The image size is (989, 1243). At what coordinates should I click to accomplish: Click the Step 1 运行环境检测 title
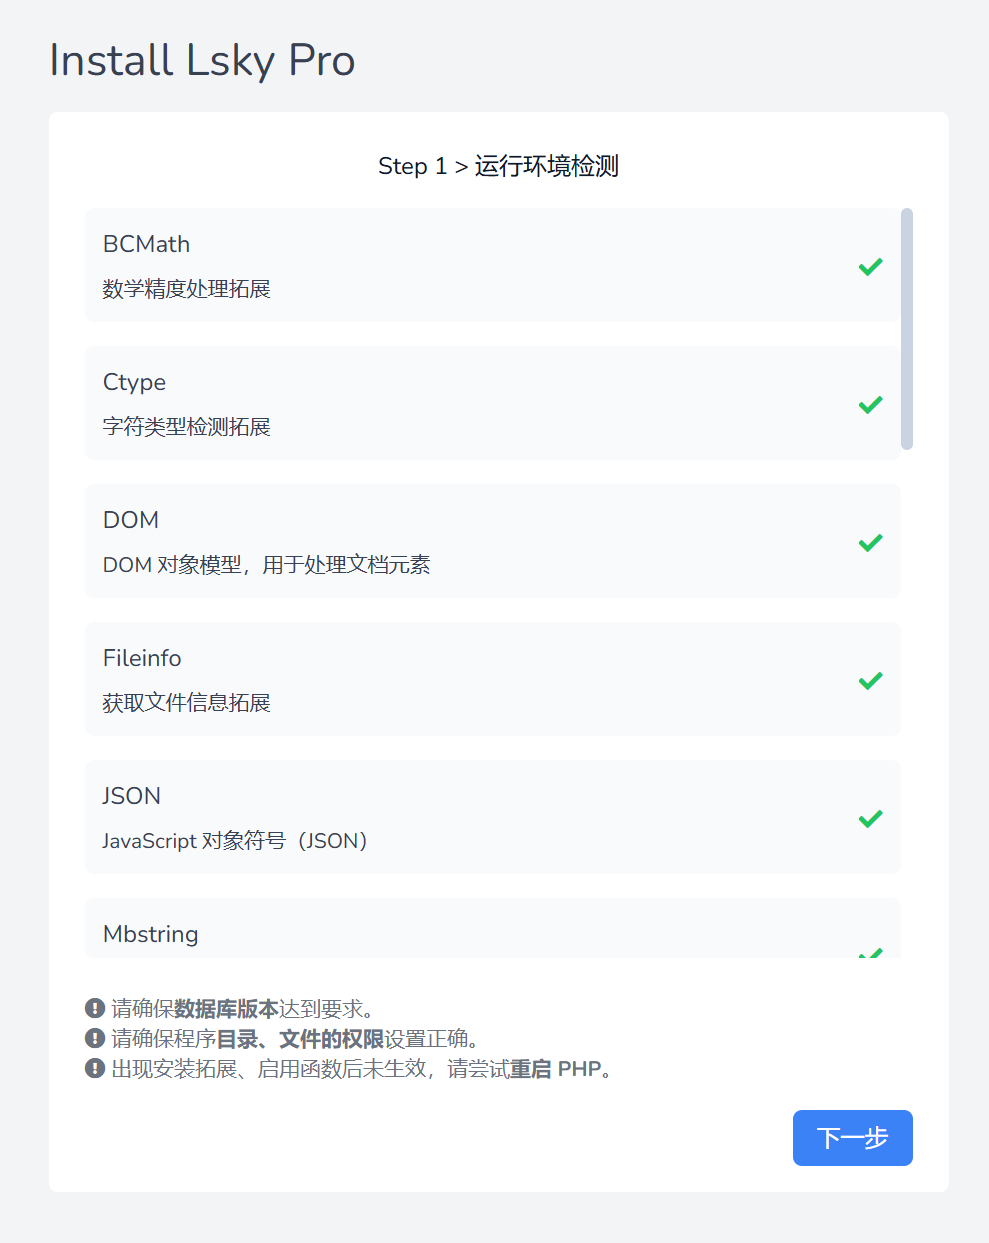pos(498,166)
